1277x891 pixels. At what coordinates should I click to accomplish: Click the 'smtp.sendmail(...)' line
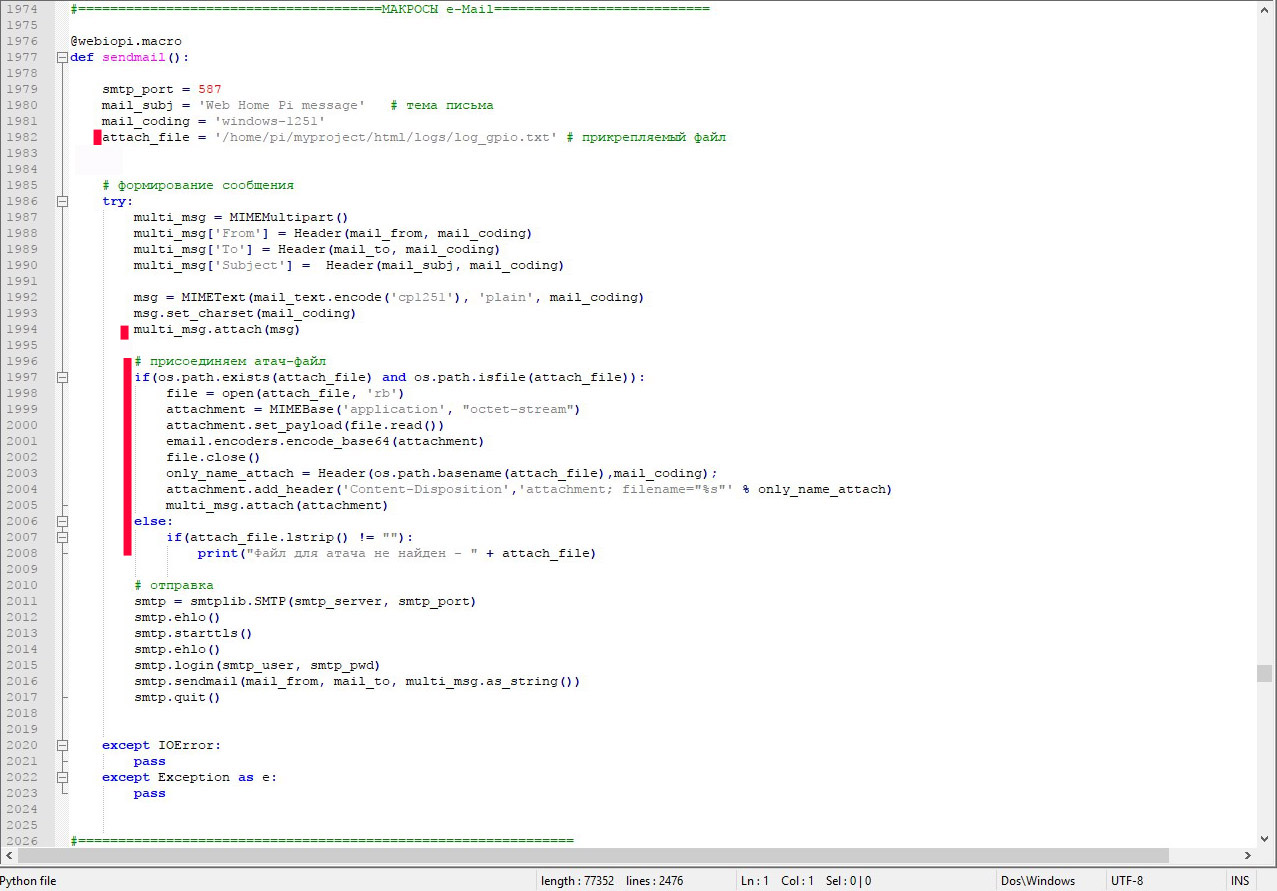pyautogui.click(x=357, y=681)
